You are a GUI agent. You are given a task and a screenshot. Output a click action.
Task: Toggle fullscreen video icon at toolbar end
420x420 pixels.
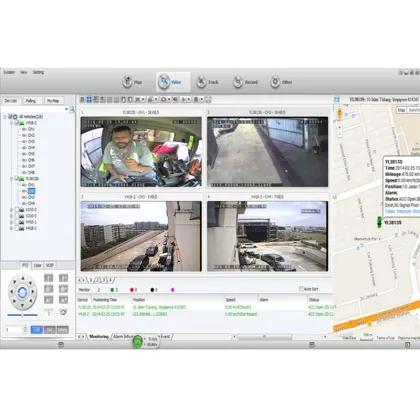click(208, 99)
